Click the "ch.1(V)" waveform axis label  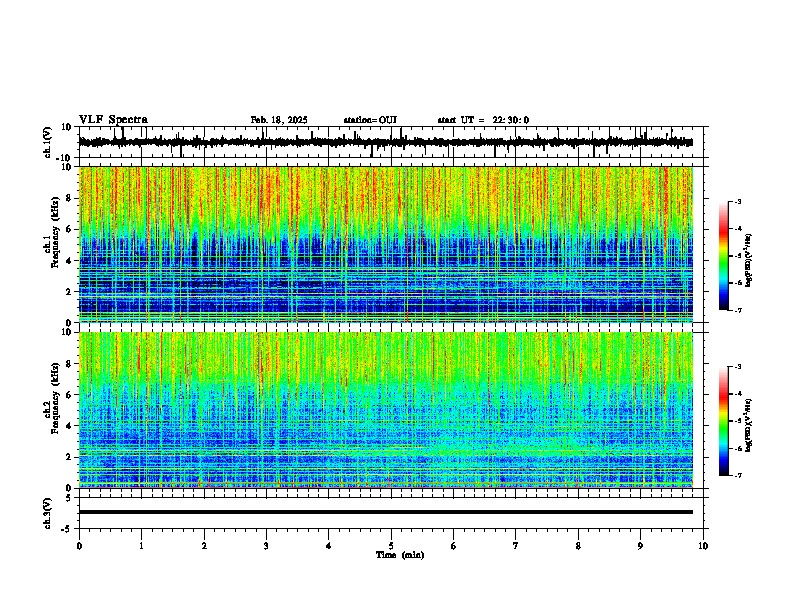pos(48,142)
